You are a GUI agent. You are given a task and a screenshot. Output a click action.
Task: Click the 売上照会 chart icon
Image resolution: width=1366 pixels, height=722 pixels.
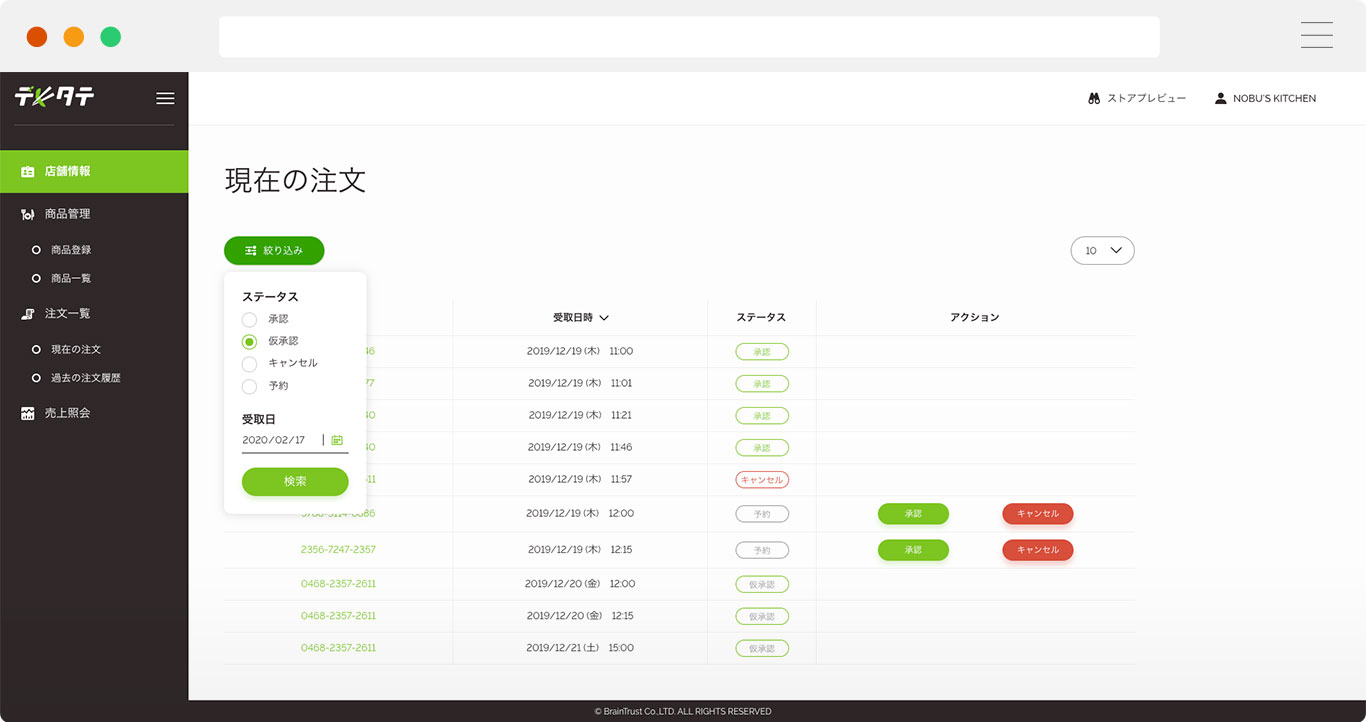tap(28, 413)
